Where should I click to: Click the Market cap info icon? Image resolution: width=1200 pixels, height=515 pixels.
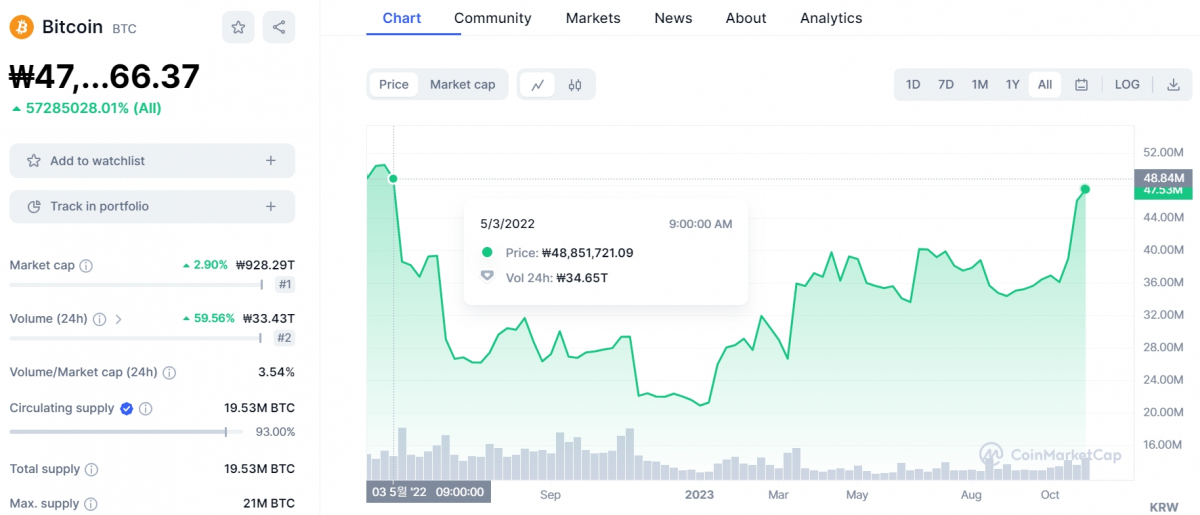click(86, 266)
